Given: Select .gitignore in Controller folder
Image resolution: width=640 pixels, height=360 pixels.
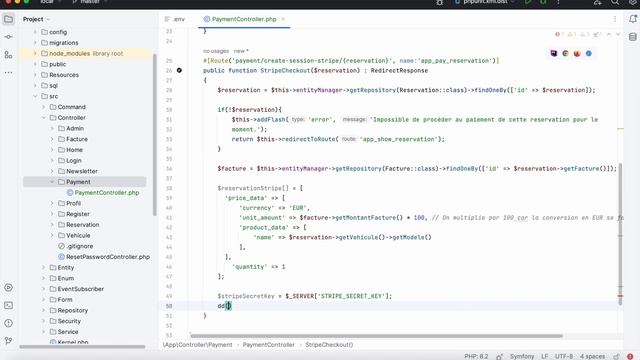Looking at the screenshot, I should tap(76, 246).
